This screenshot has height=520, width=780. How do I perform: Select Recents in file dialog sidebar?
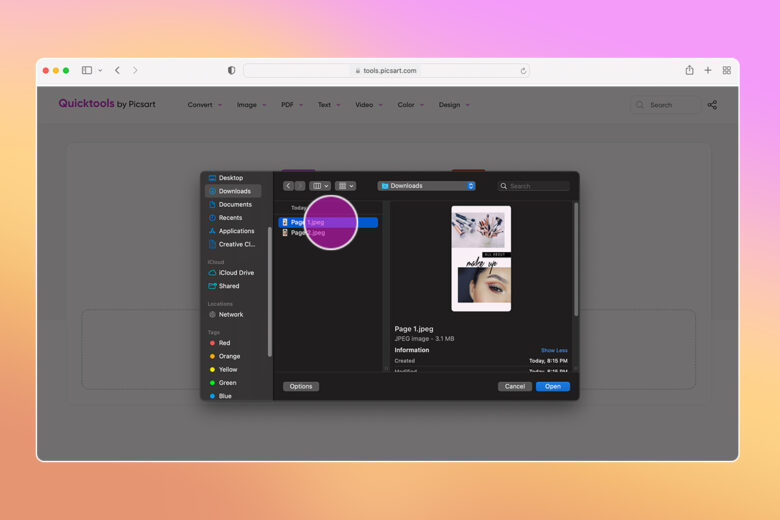coord(232,218)
